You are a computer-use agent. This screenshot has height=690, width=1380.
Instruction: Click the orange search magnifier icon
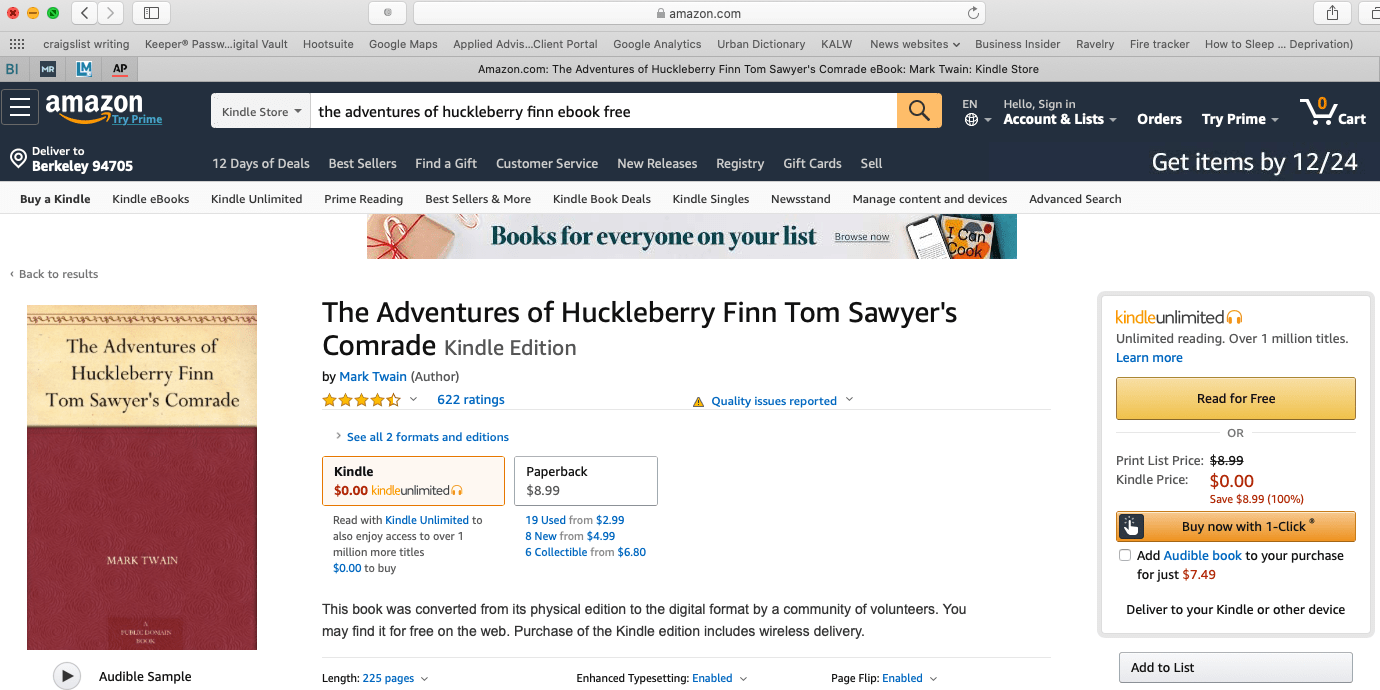918,110
